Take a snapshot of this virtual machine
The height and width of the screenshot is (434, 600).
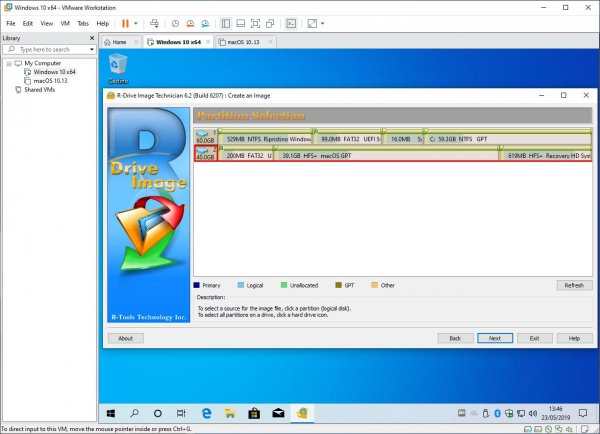tap(175, 24)
